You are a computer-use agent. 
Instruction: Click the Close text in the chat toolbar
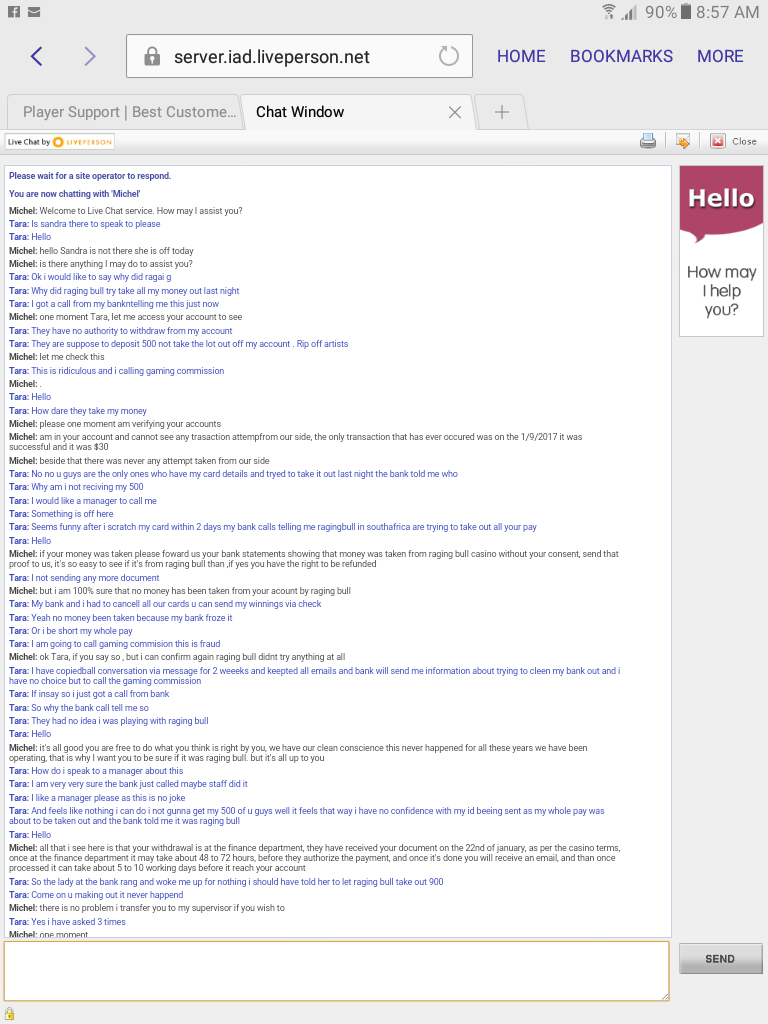744,141
